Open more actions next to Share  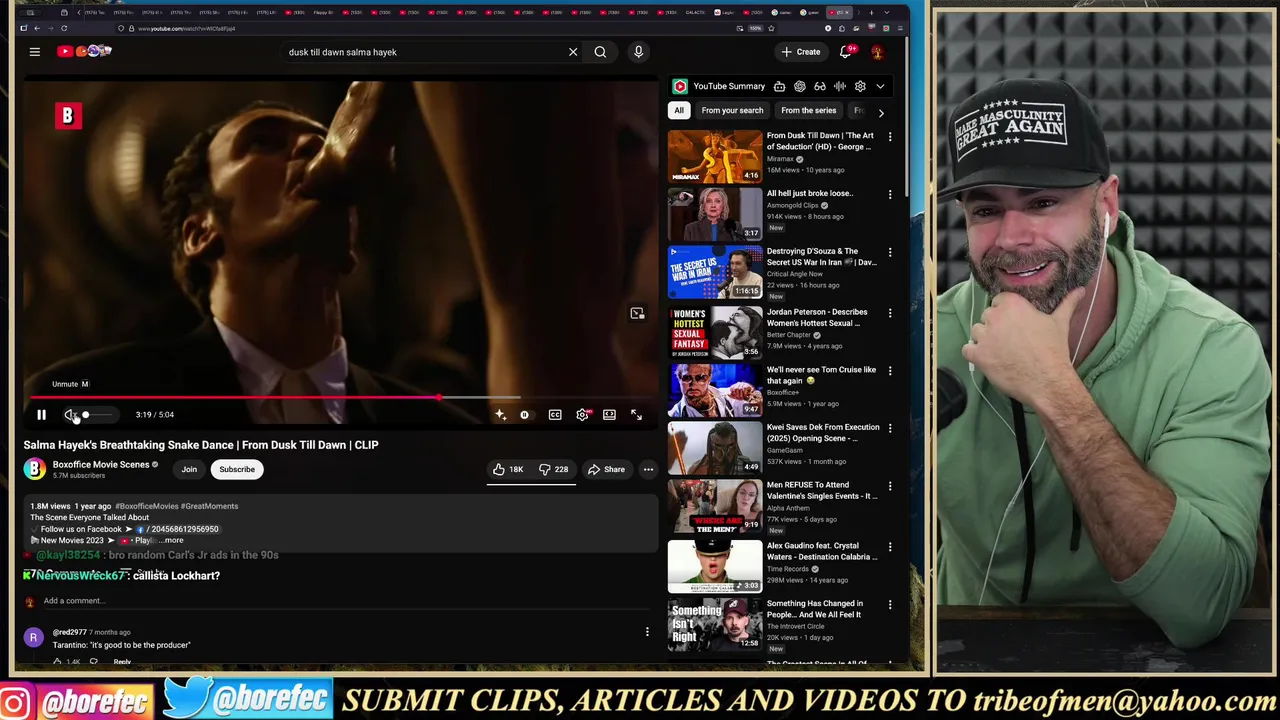click(x=648, y=469)
